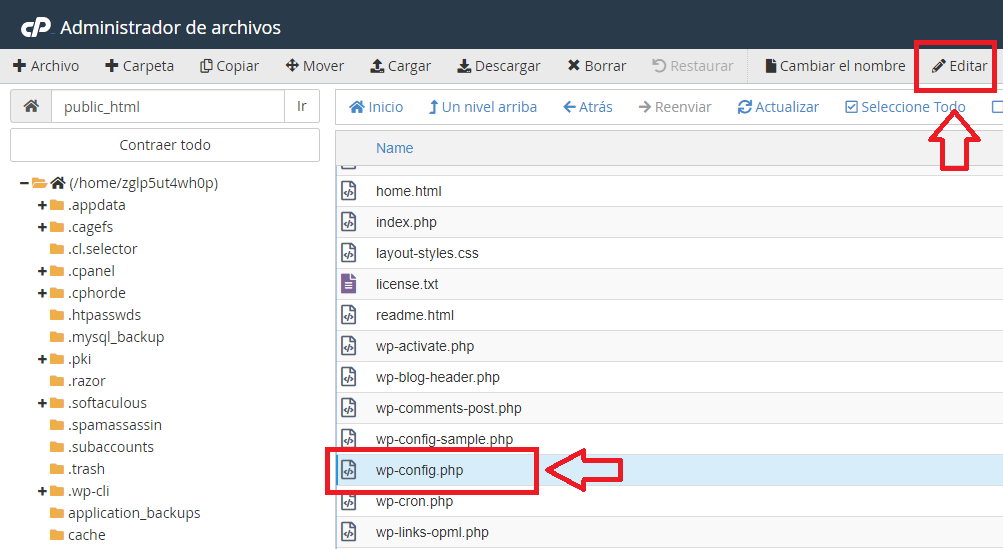Click the wp-config.php file icon

click(349, 470)
